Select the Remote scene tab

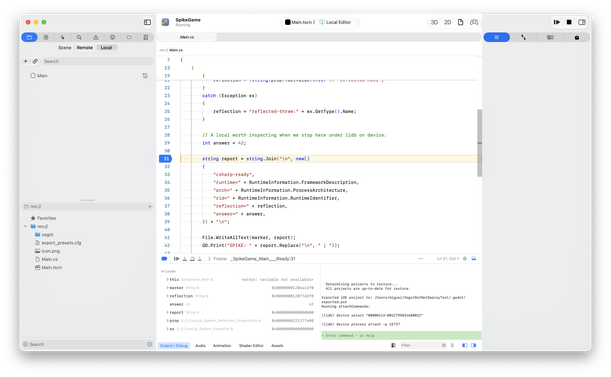(x=85, y=48)
